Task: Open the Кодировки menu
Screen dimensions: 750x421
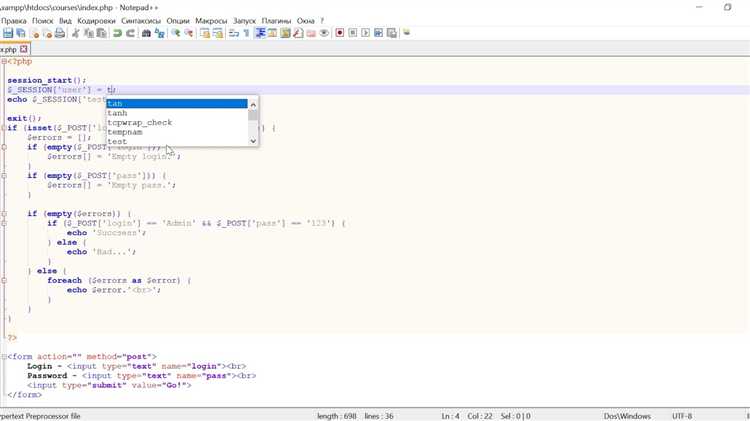Action: click(96, 21)
